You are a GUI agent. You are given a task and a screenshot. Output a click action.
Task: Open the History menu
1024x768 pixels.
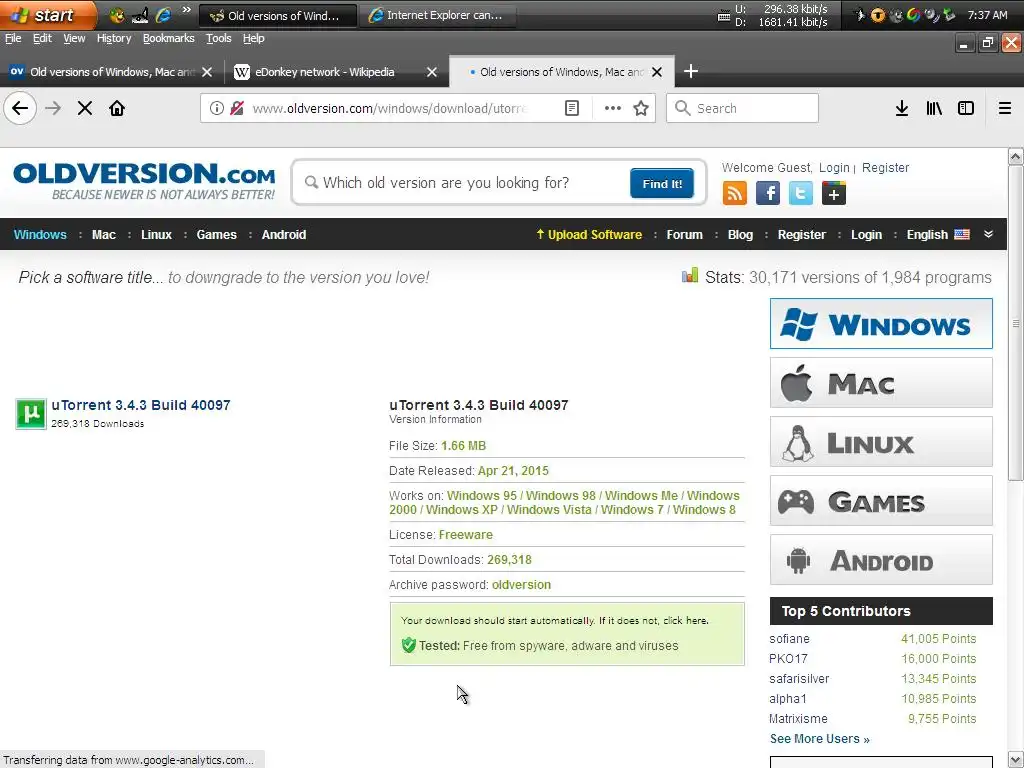tap(114, 38)
